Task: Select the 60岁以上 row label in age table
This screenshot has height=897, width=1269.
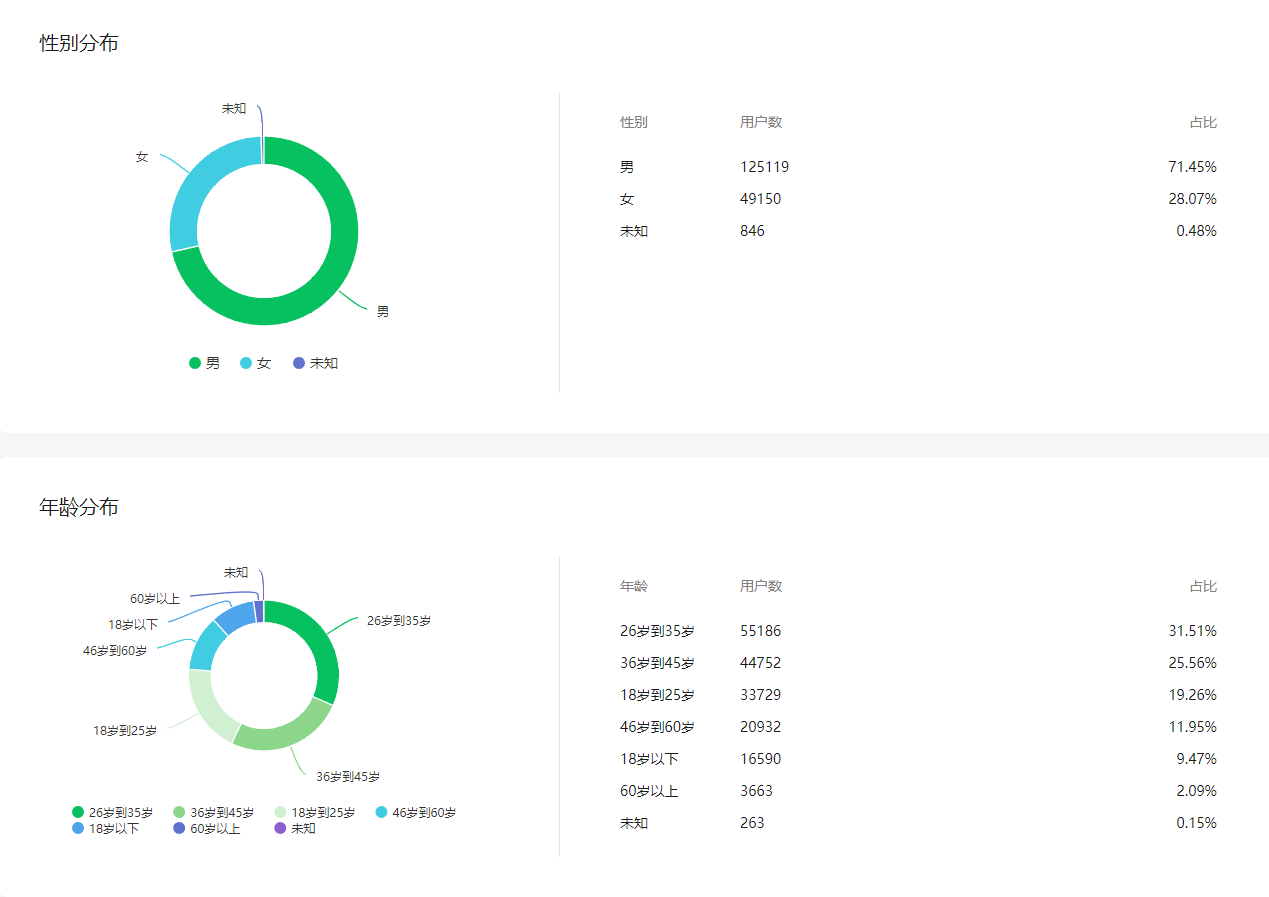Action: coord(649,791)
